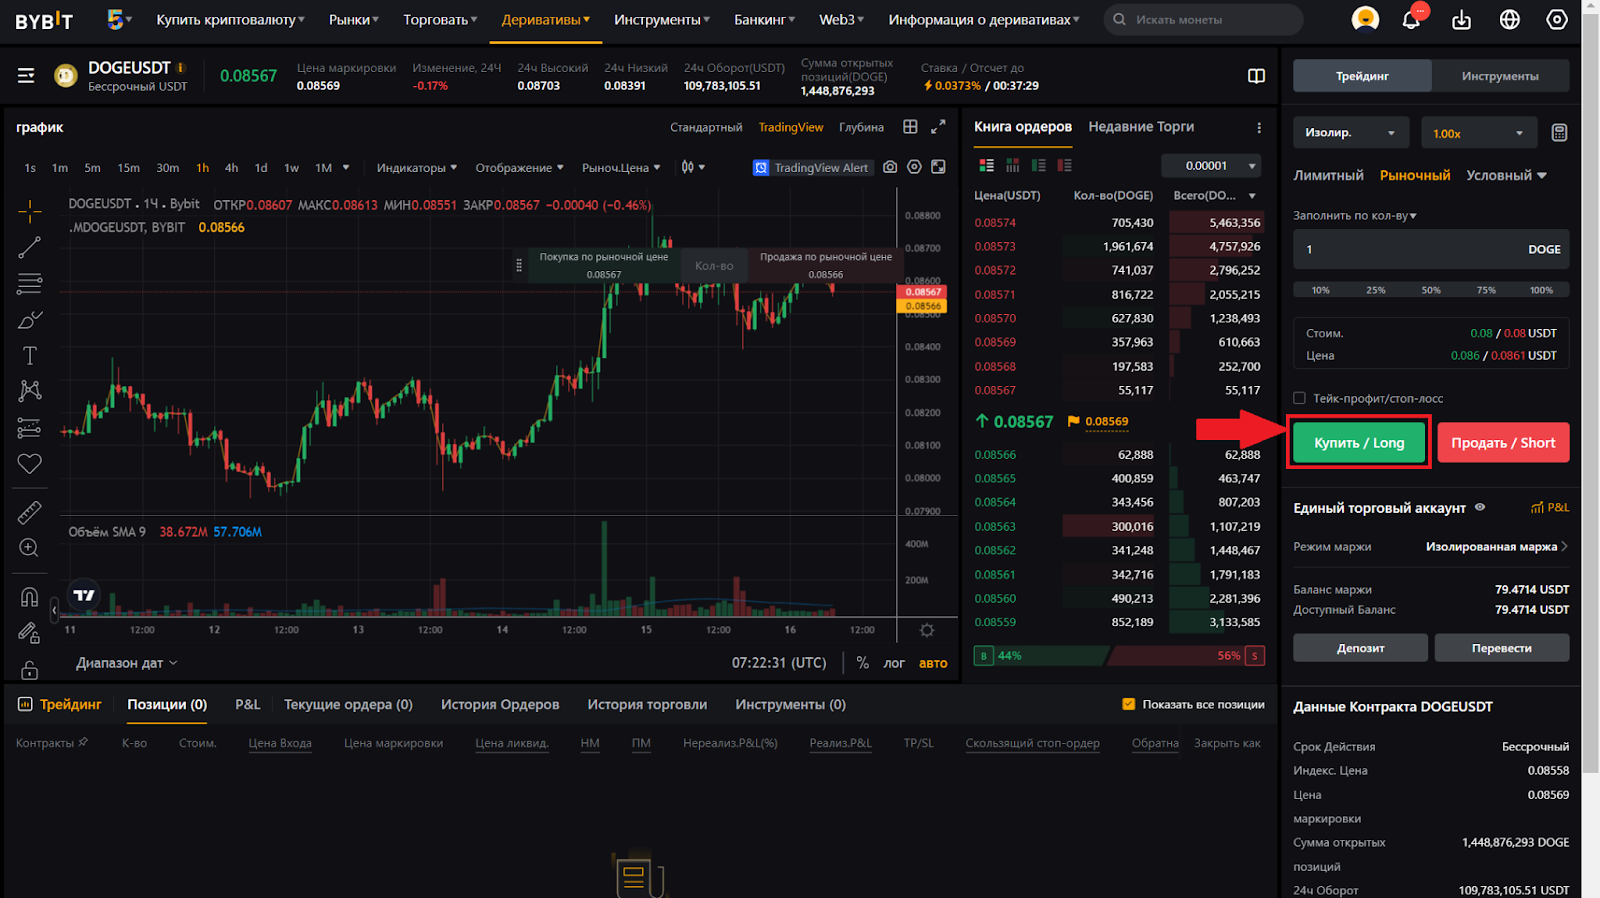This screenshot has width=1600, height=898.
Task: Open user profile avatar
Action: (x=1365, y=19)
